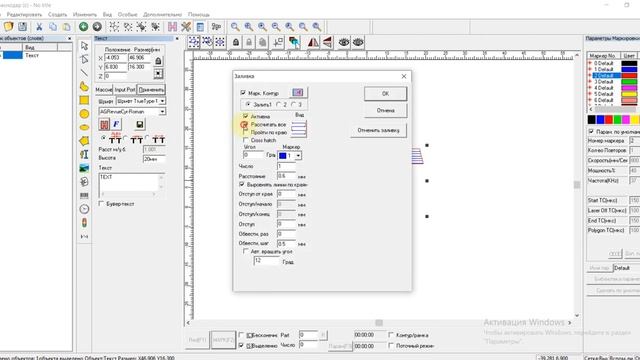Image resolution: width=640 pixels, height=360 pixels.
Task: Open the Создать menu
Action: 58,14
